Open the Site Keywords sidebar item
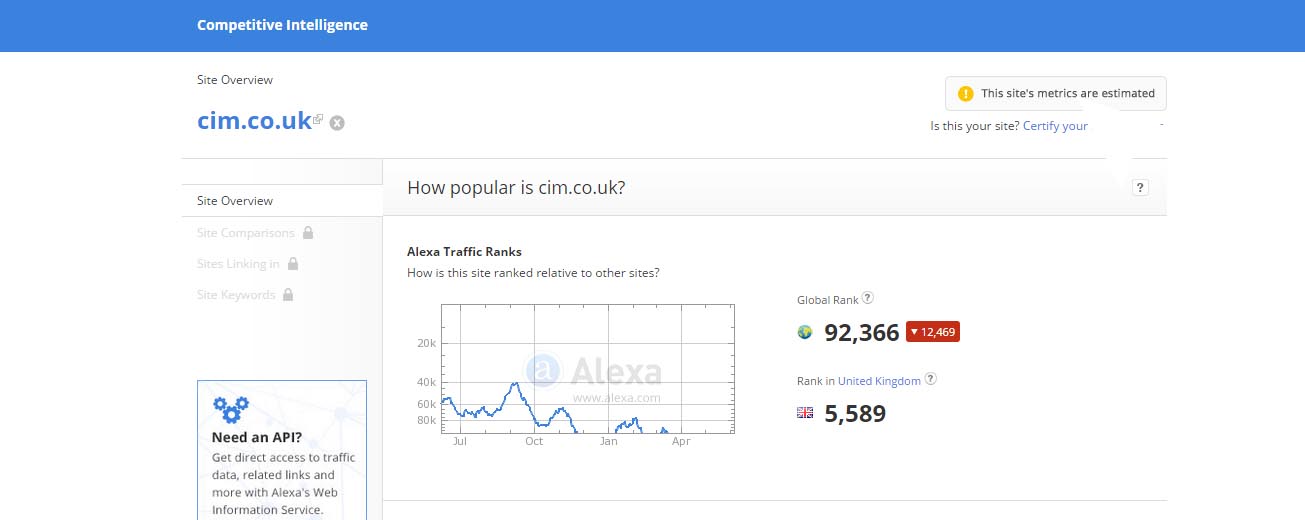The width and height of the screenshot is (1305, 520). (236, 294)
